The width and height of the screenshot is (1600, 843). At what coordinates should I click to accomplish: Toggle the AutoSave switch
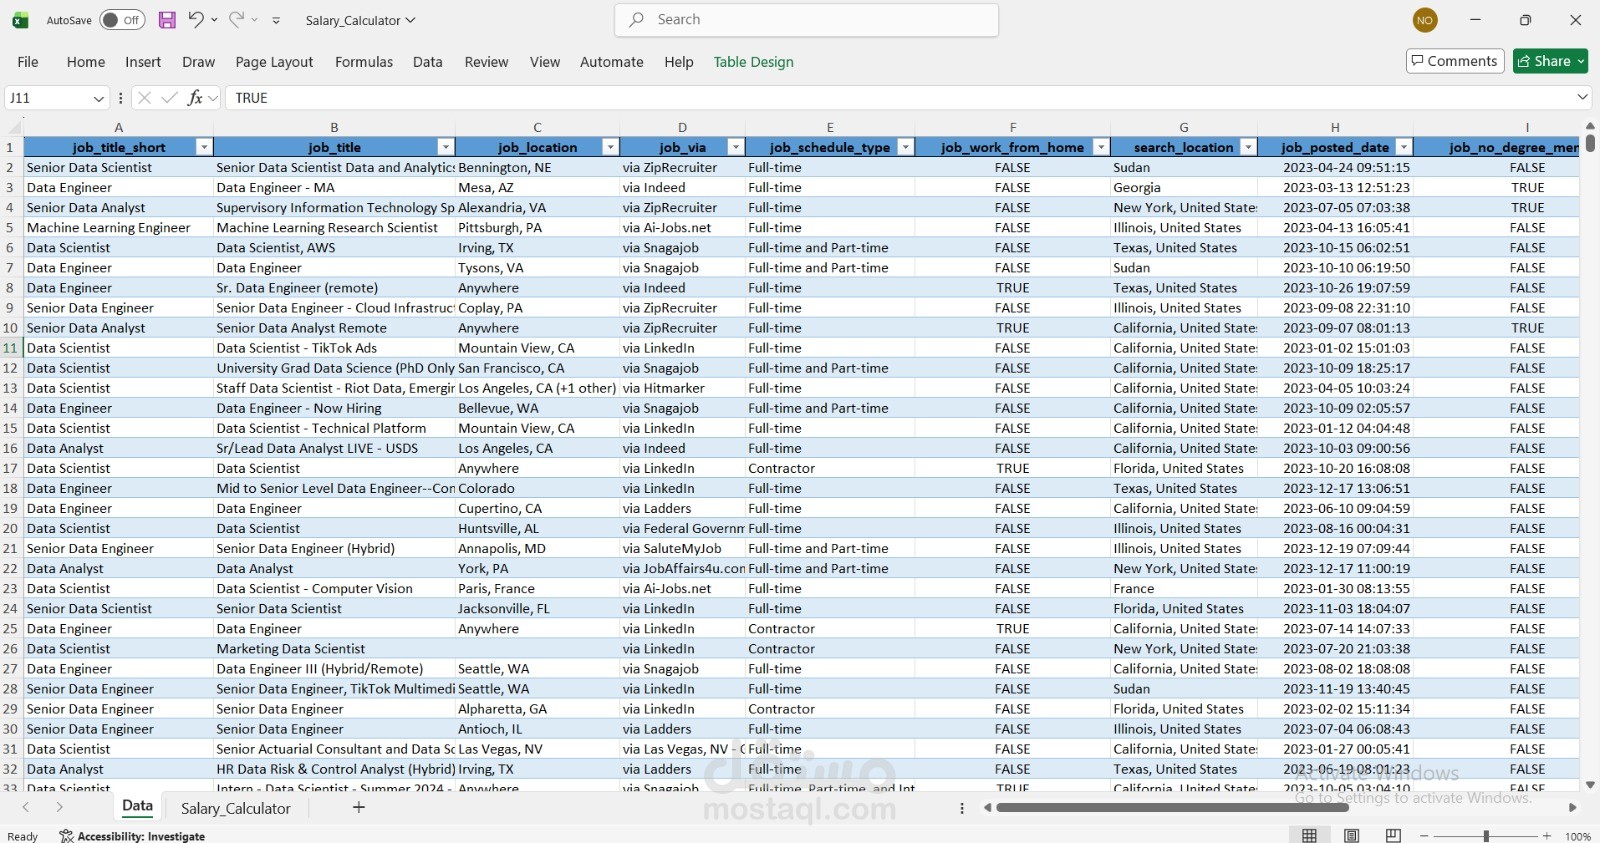click(122, 20)
